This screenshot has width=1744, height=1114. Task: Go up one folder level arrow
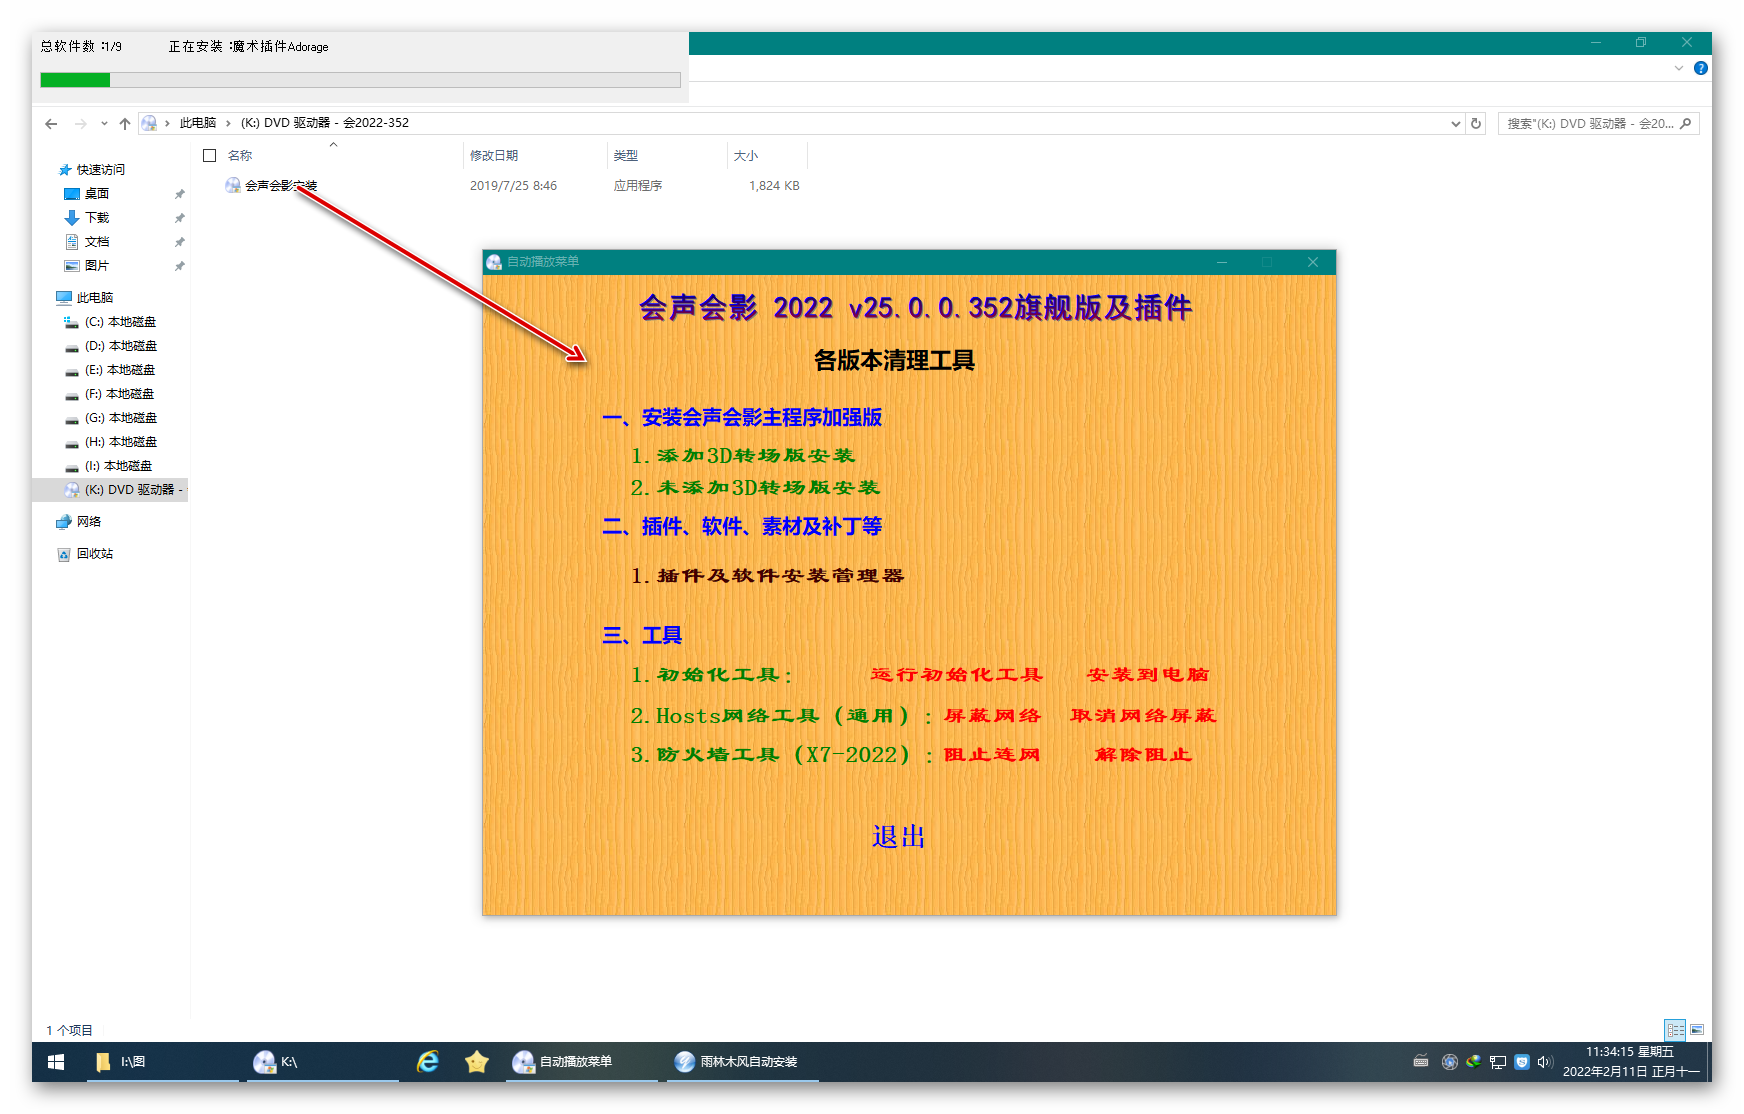125,124
